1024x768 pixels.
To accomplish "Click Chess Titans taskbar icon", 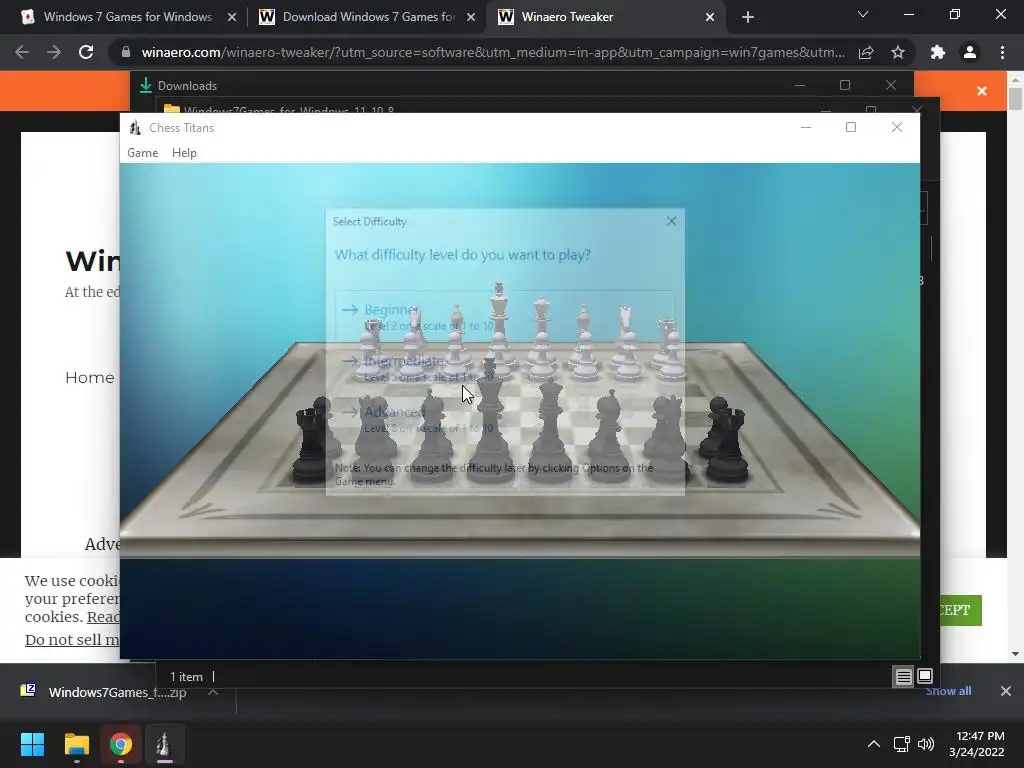I will tap(164, 744).
